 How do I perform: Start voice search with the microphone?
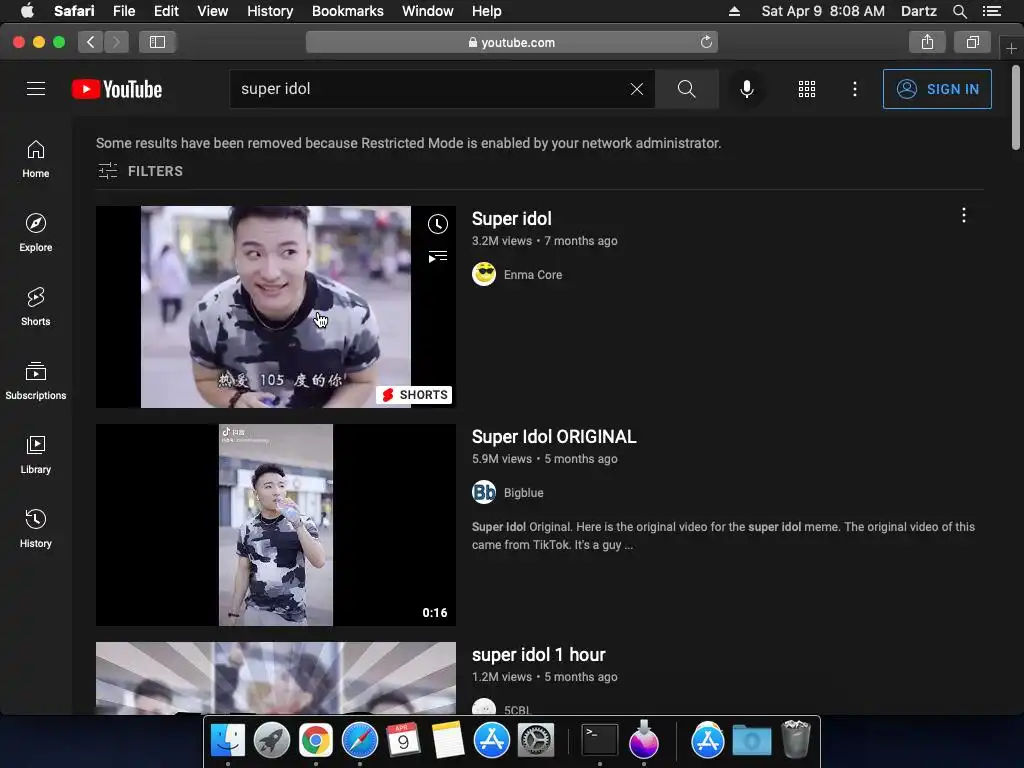point(746,89)
